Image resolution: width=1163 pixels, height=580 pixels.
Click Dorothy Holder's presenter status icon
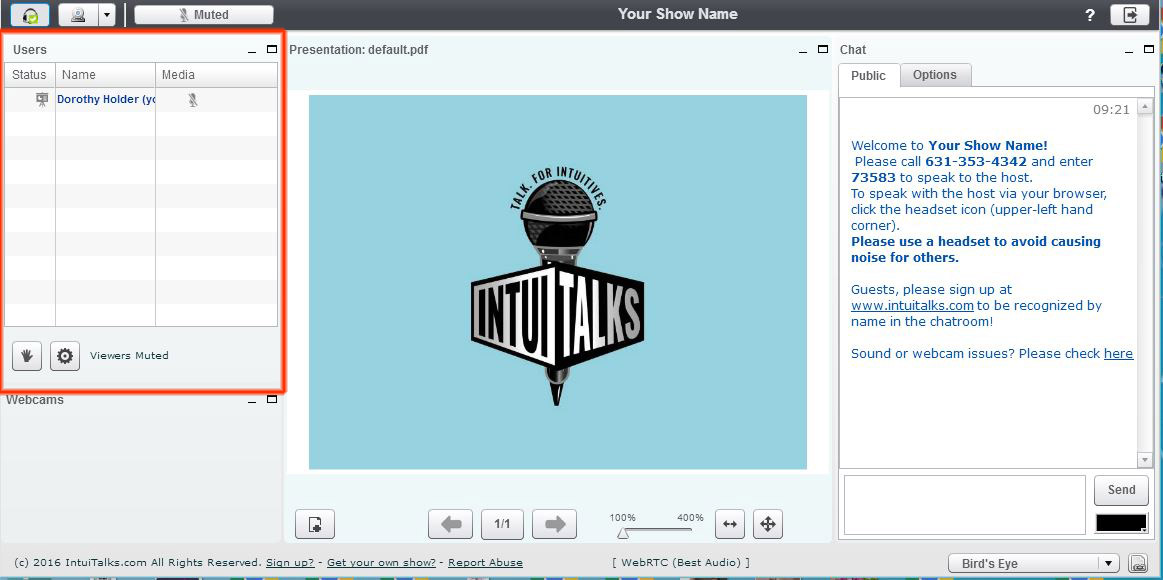point(42,99)
